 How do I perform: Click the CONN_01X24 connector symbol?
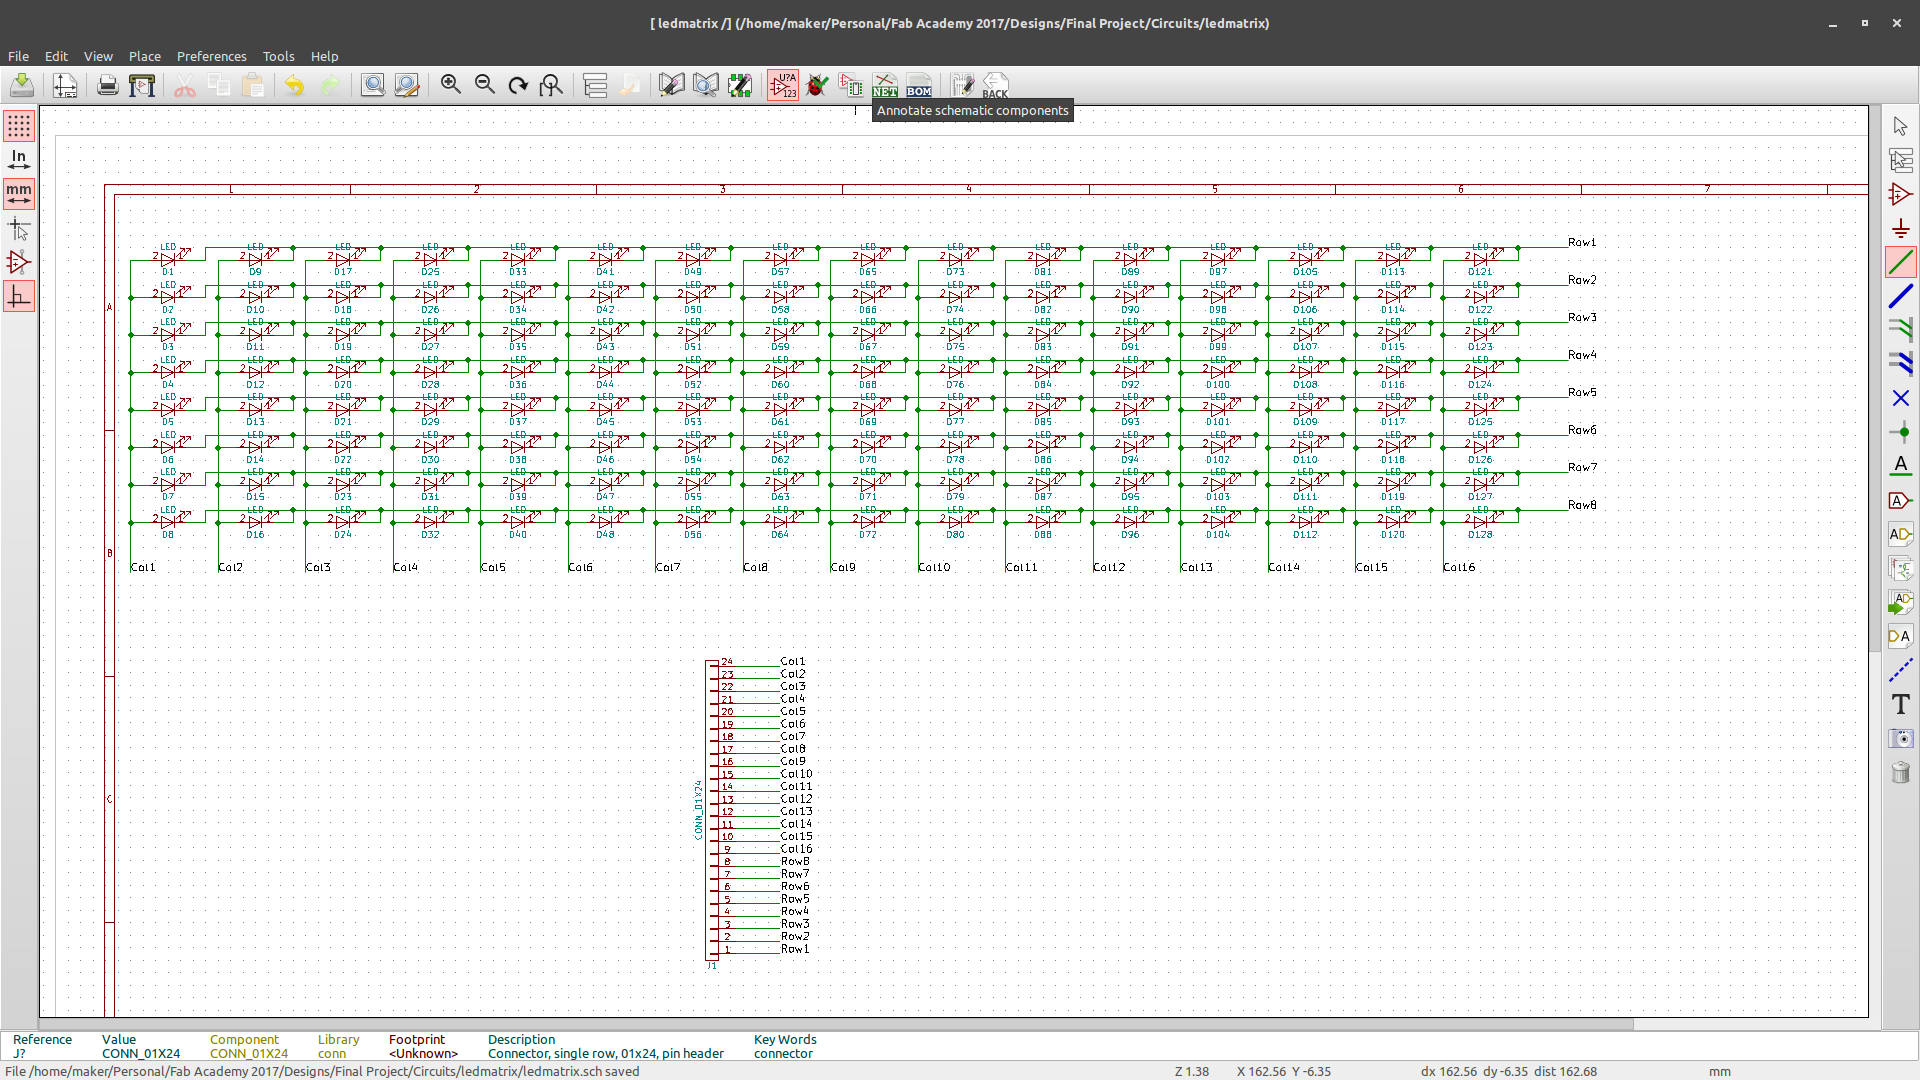pyautogui.click(x=712, y=811)
